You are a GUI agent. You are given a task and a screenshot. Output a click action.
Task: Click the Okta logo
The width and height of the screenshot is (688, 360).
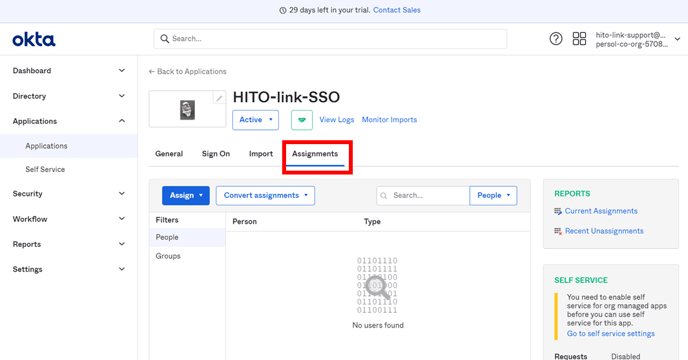[34, 40]
